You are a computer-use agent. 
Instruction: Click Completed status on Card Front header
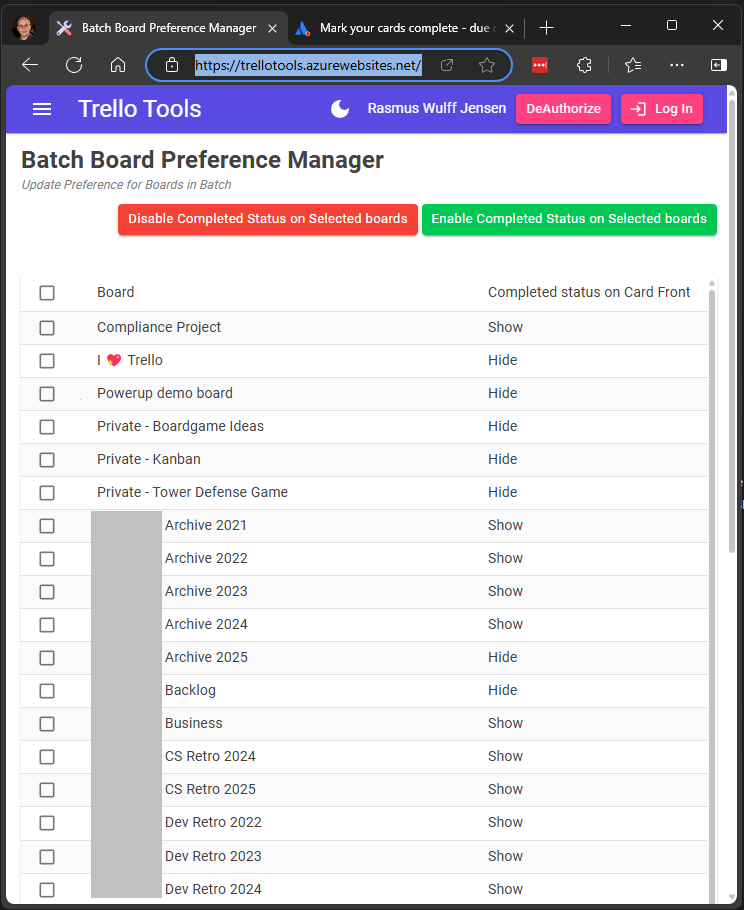click(x=589, y=292)
